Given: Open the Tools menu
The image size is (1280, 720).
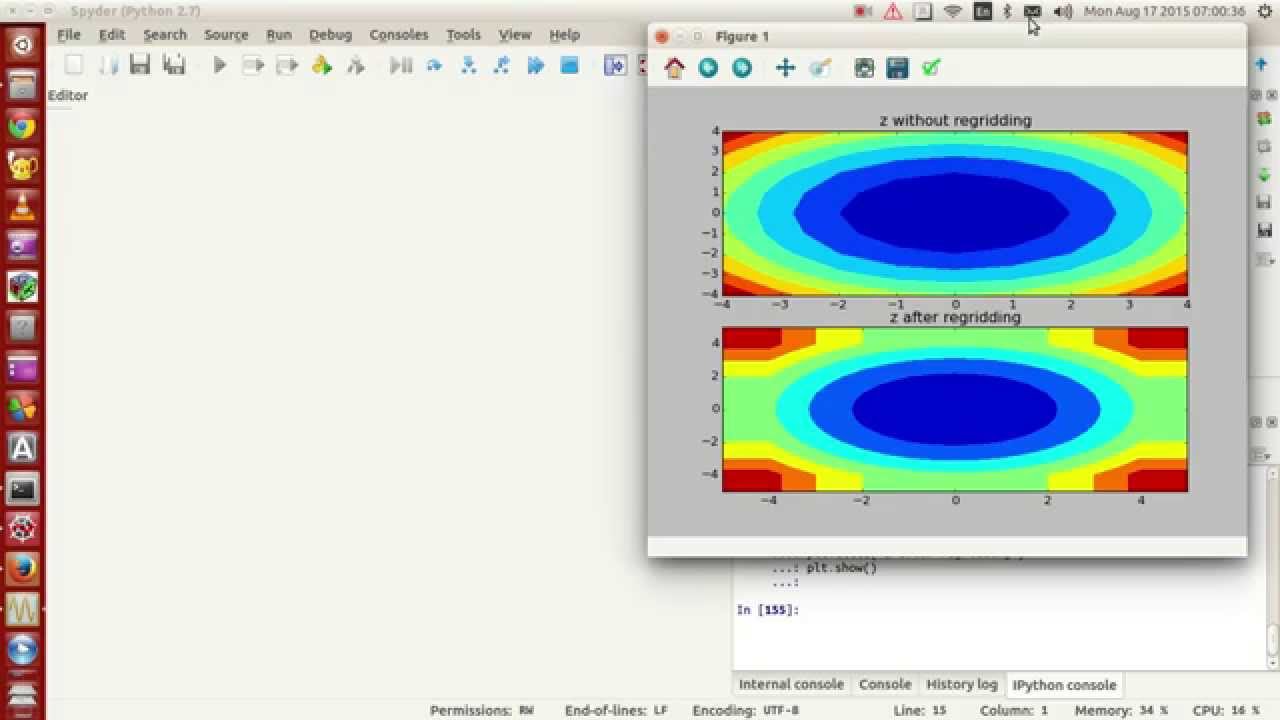Looking at the screenshot, I should 463,34.
